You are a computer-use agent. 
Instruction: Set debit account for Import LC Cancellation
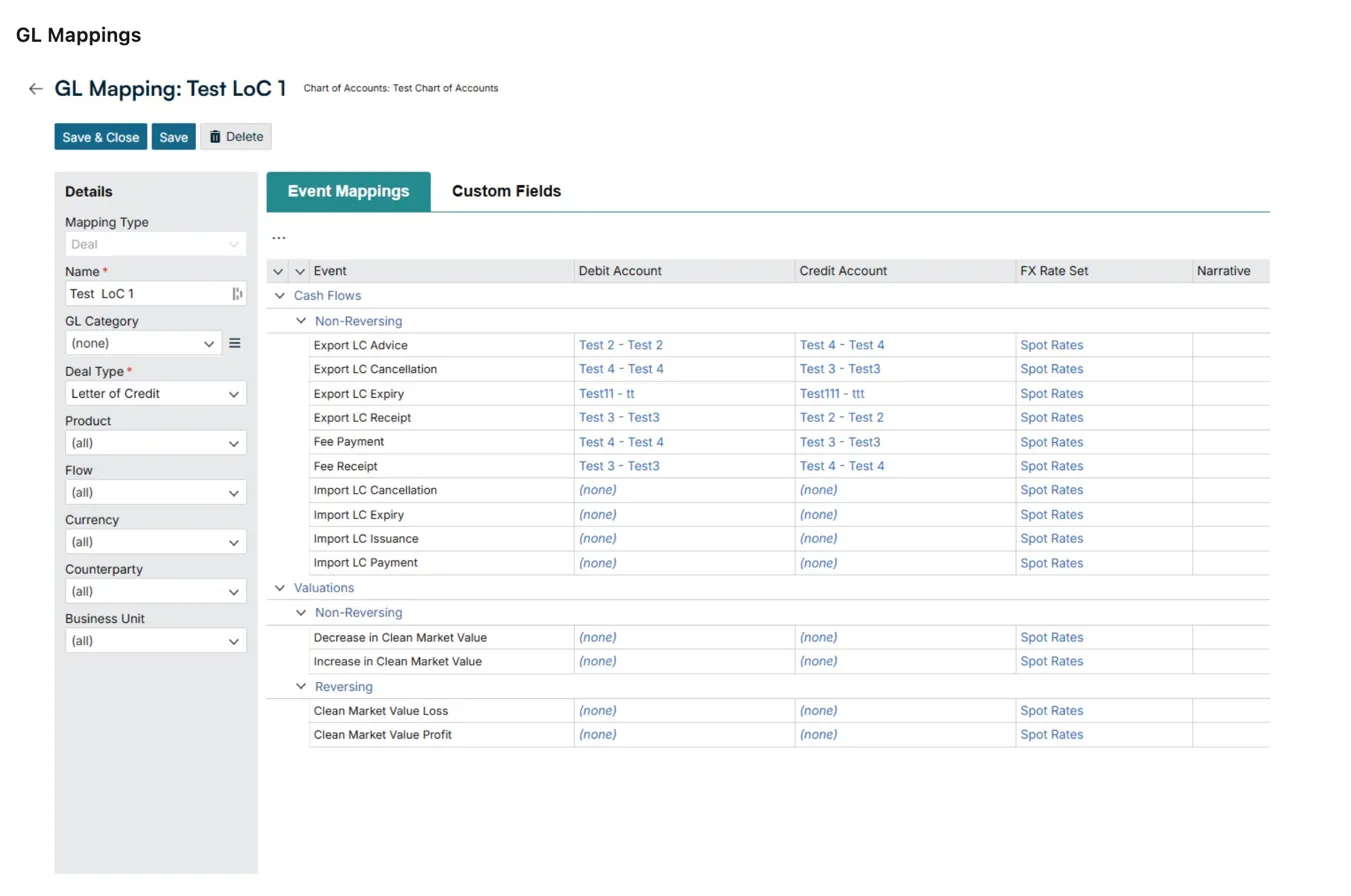pyautogui.click(x=598, y=490)
